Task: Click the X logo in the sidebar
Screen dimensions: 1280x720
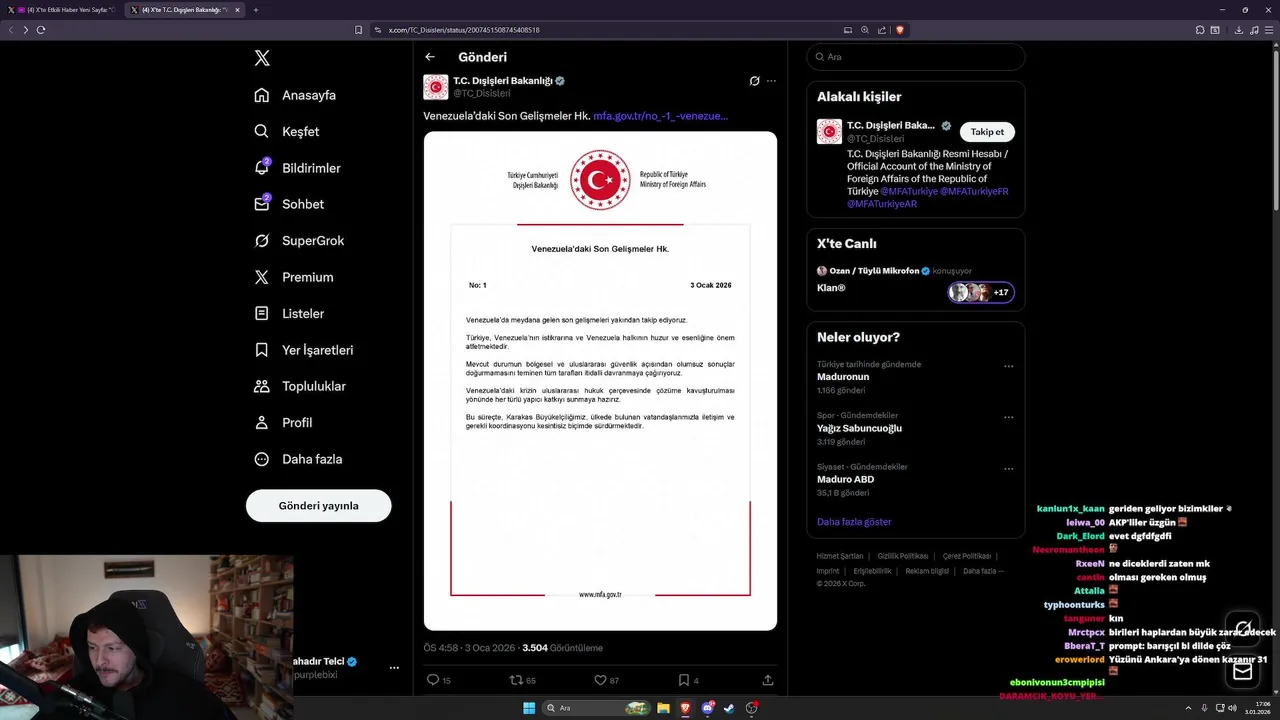Action: tap(262, 58)
